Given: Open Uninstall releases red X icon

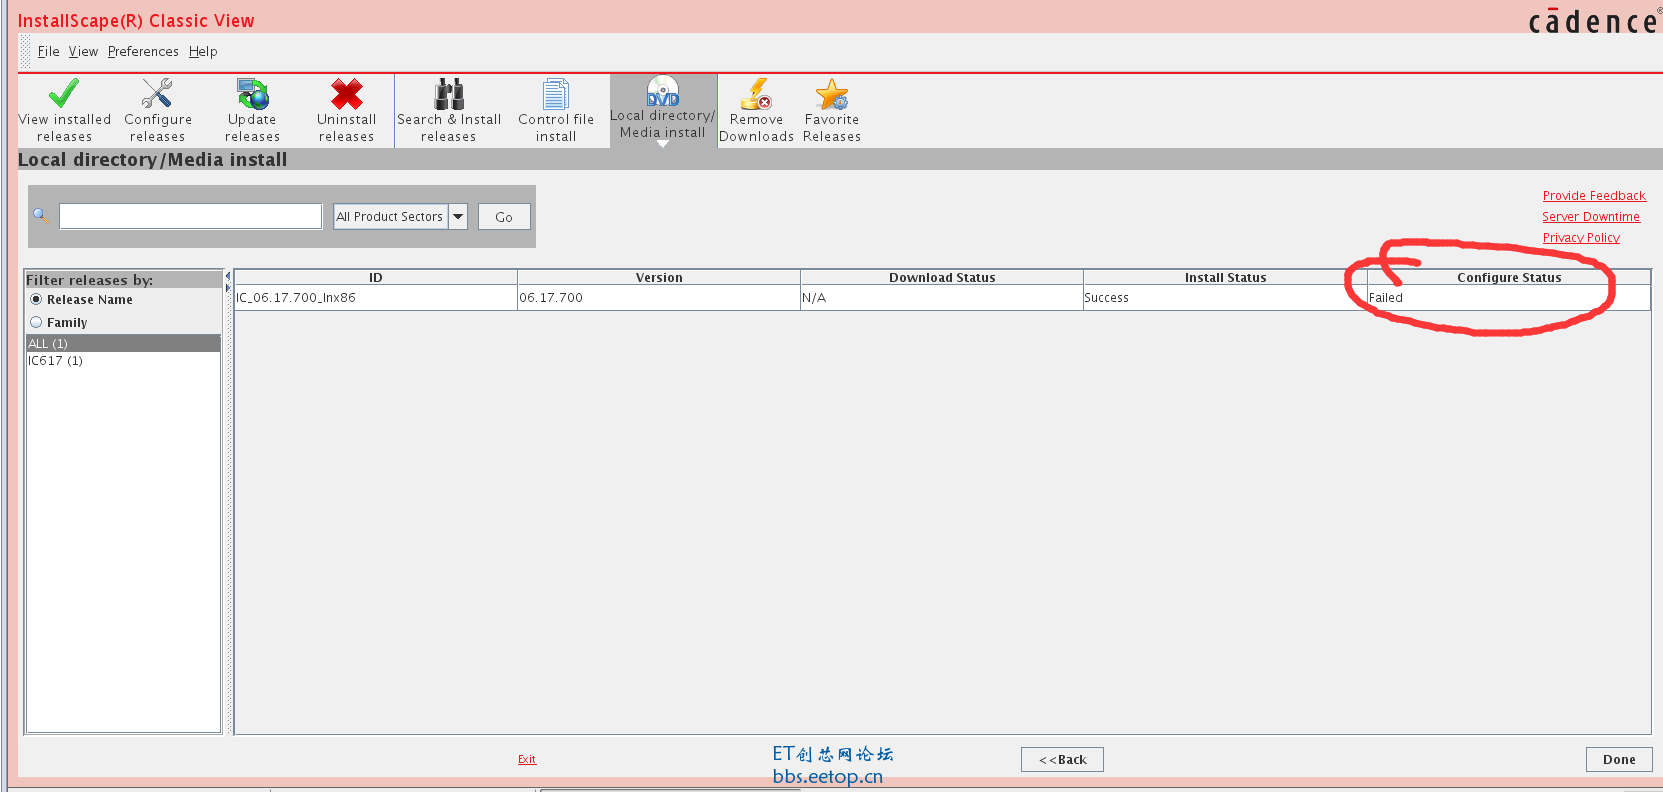Looking at the screenshot, I should tap(347, 93).
